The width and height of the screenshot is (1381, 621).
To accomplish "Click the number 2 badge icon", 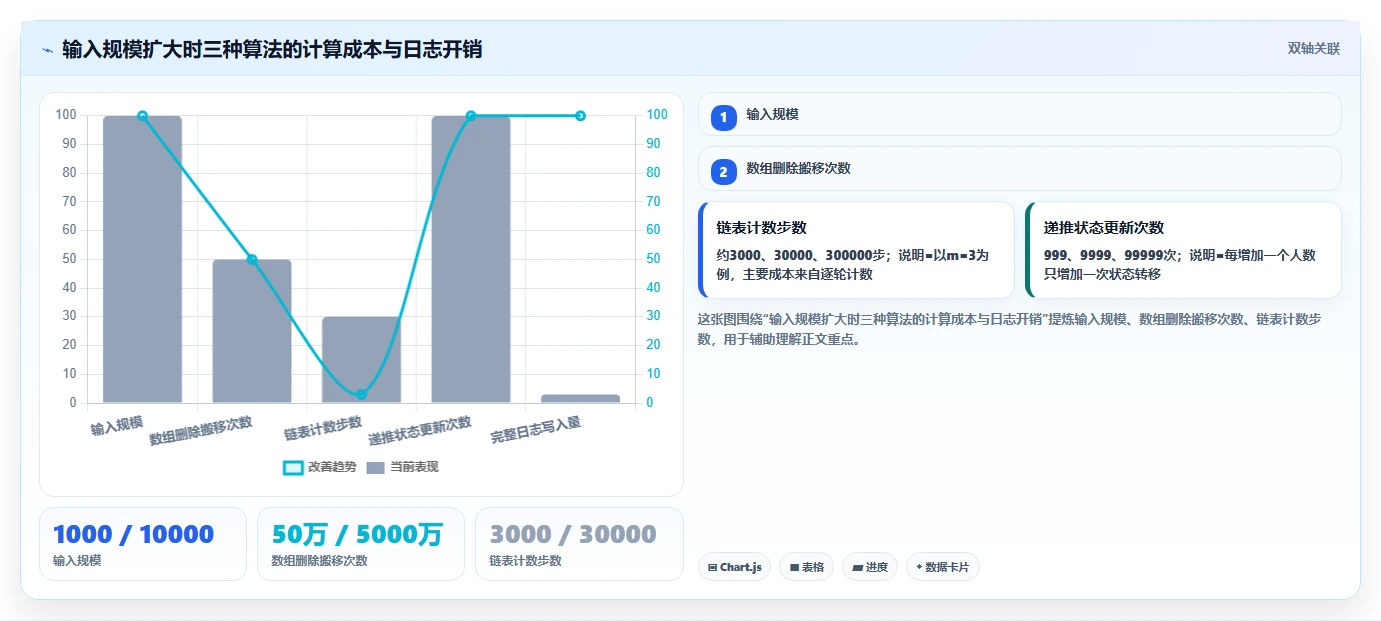I will (724, 172).
